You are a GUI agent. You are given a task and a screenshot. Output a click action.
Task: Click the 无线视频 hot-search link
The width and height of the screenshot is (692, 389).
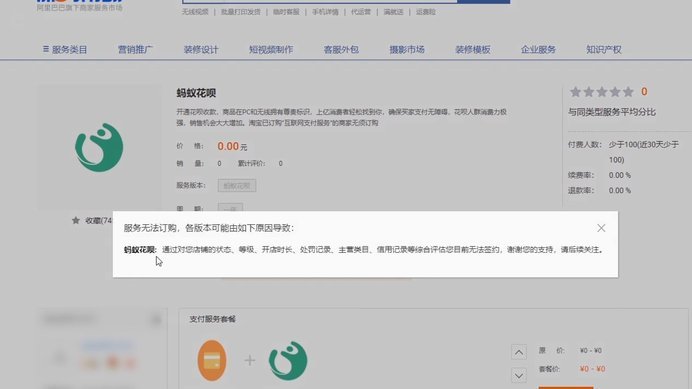pyautogui.click(x=195, y=12)
